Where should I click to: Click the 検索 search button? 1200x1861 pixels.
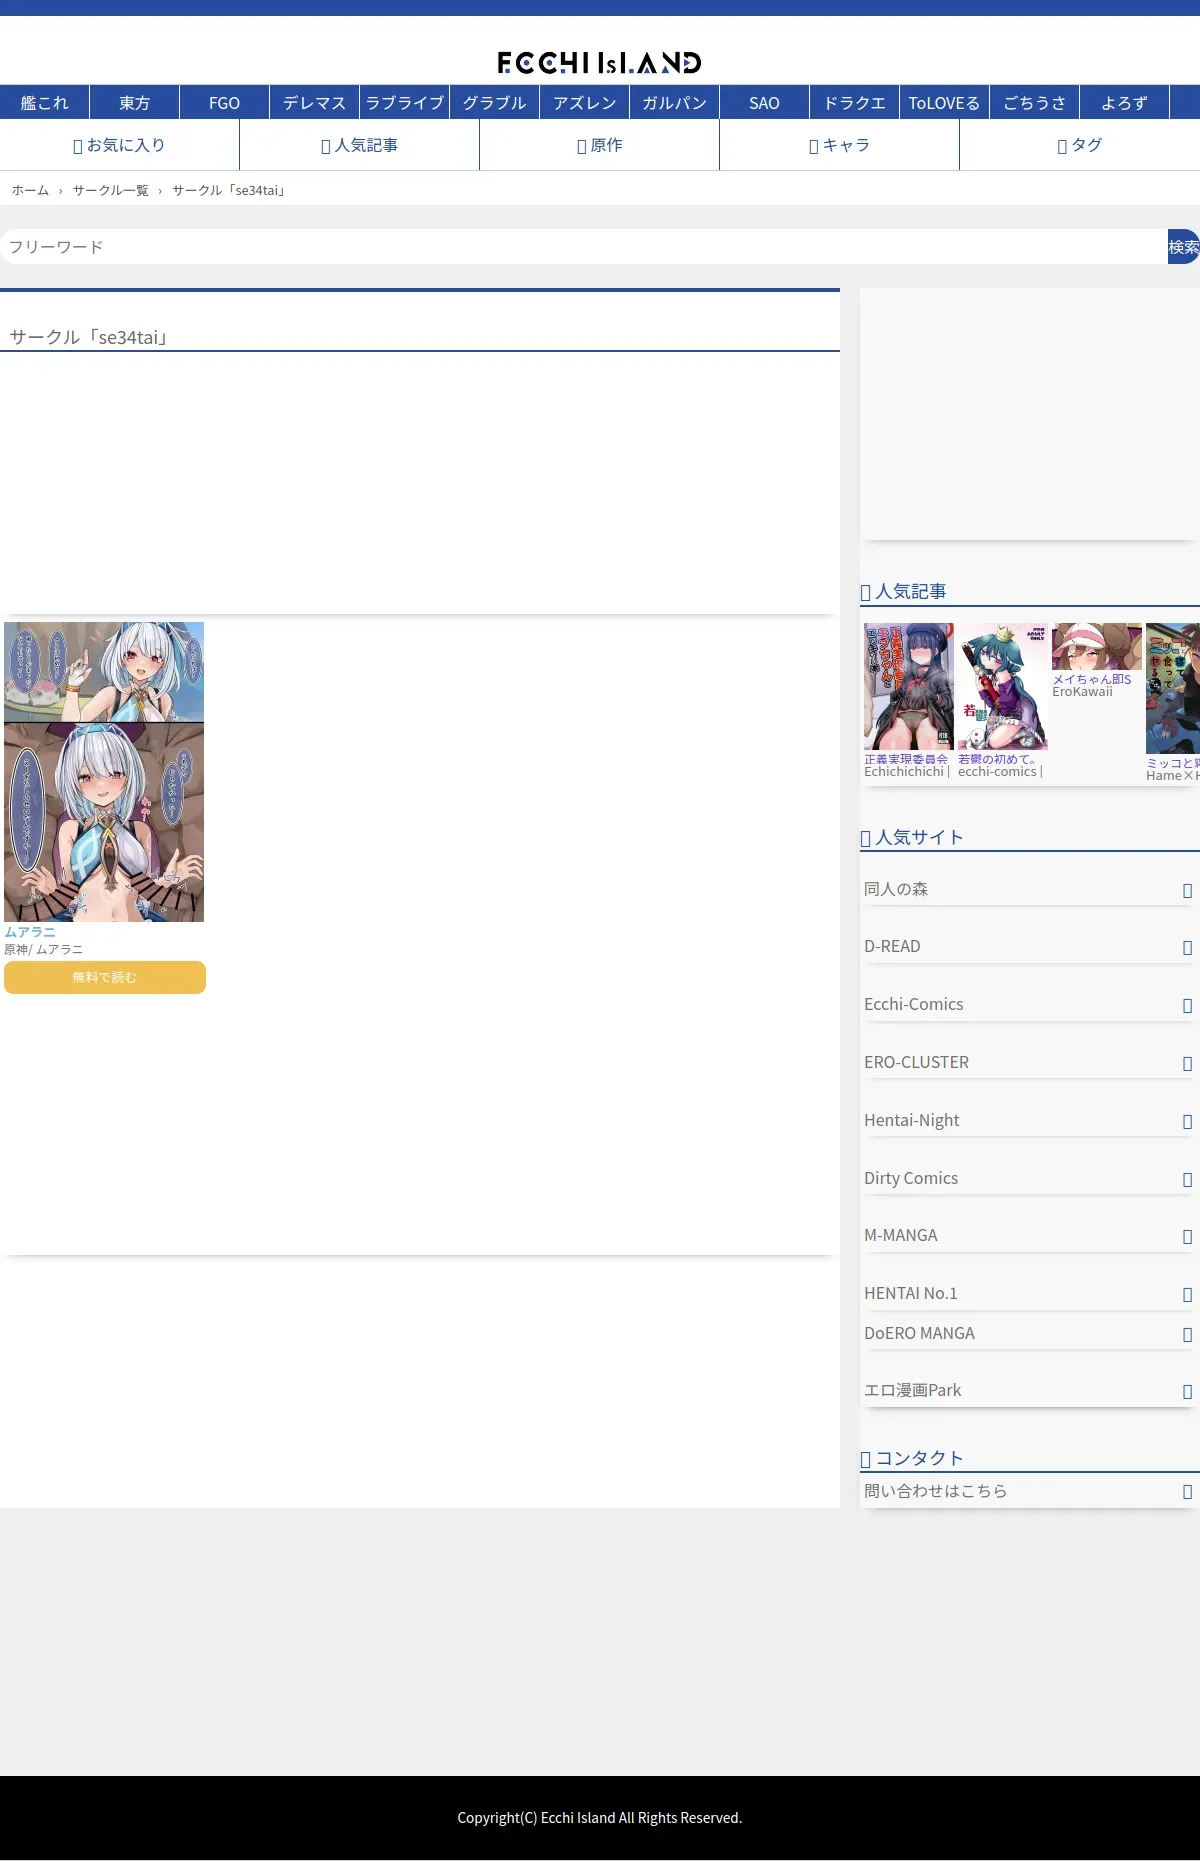coord(1184,247)
